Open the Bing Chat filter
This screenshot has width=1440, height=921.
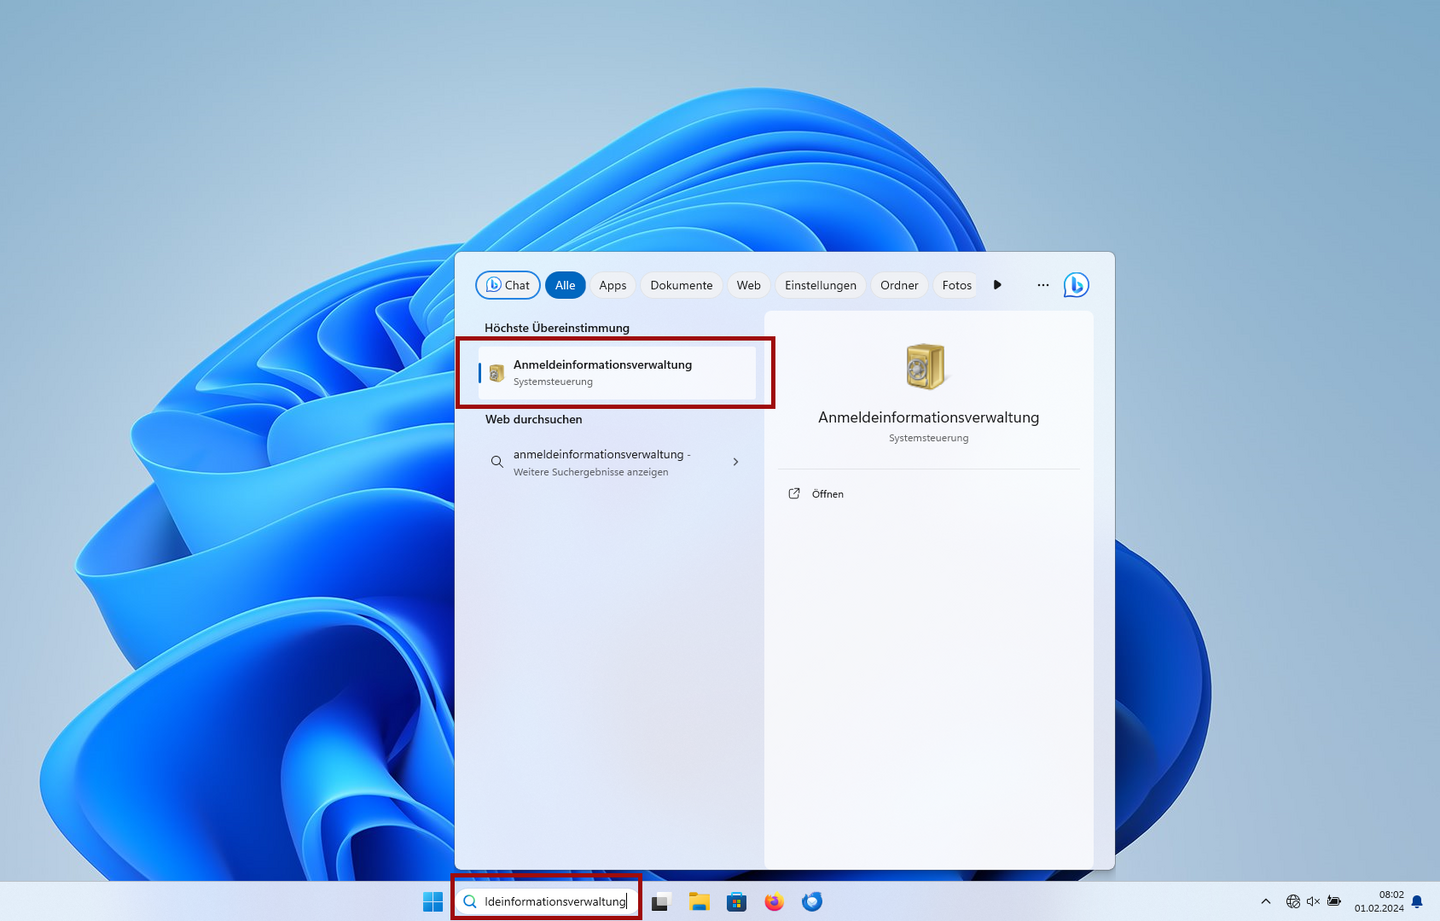pos(508,285)
